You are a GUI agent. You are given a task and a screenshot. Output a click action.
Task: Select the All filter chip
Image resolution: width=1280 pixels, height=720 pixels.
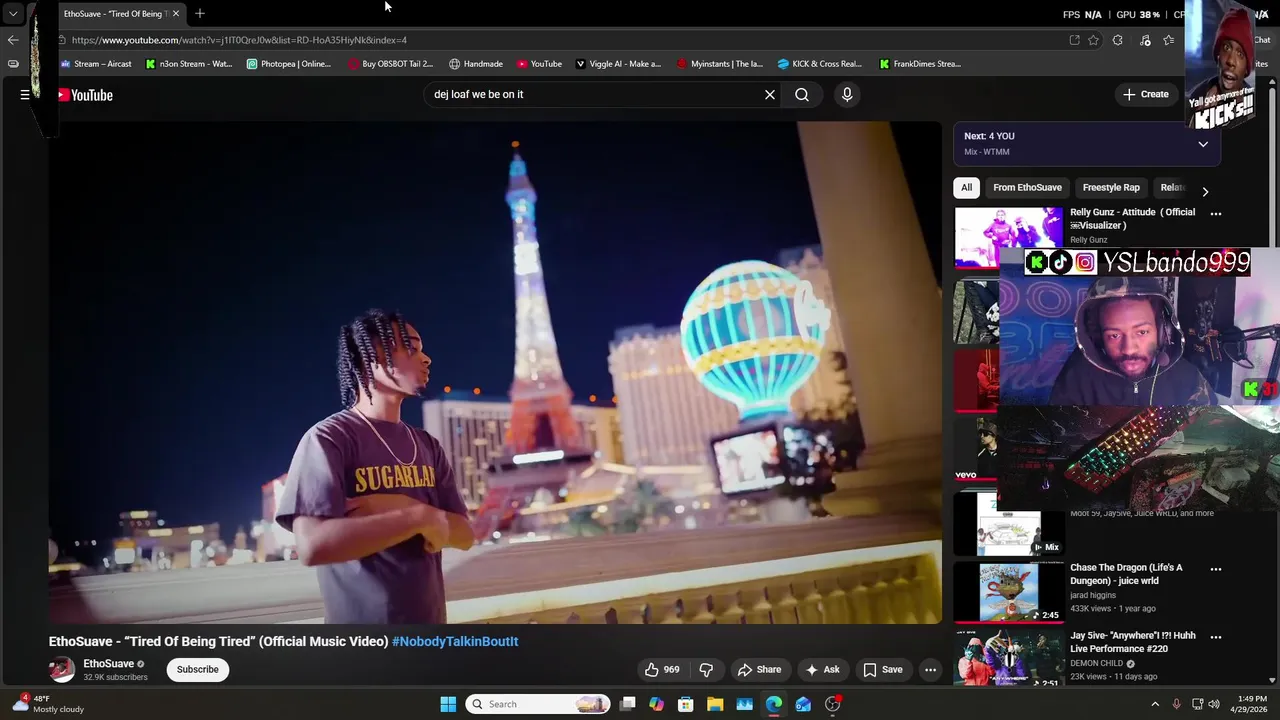point(966,188)
